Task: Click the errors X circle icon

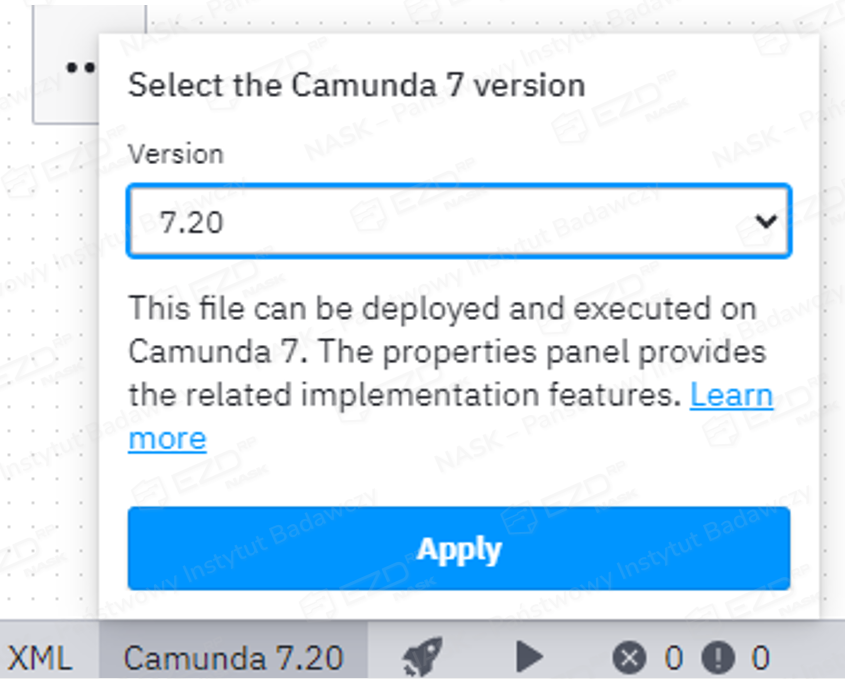Action: click(x=629, y=657)
